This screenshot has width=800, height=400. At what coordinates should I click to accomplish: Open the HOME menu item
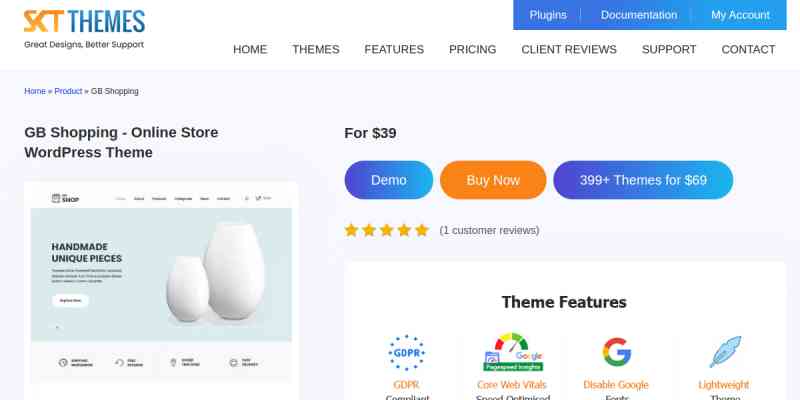250,49
